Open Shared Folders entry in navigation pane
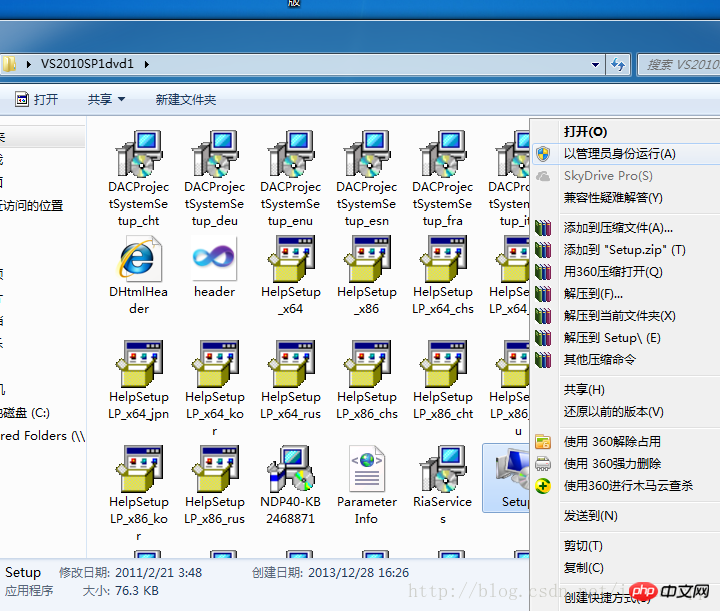The width and height of the screenshot is (720, 611). (x=43, y=436)
